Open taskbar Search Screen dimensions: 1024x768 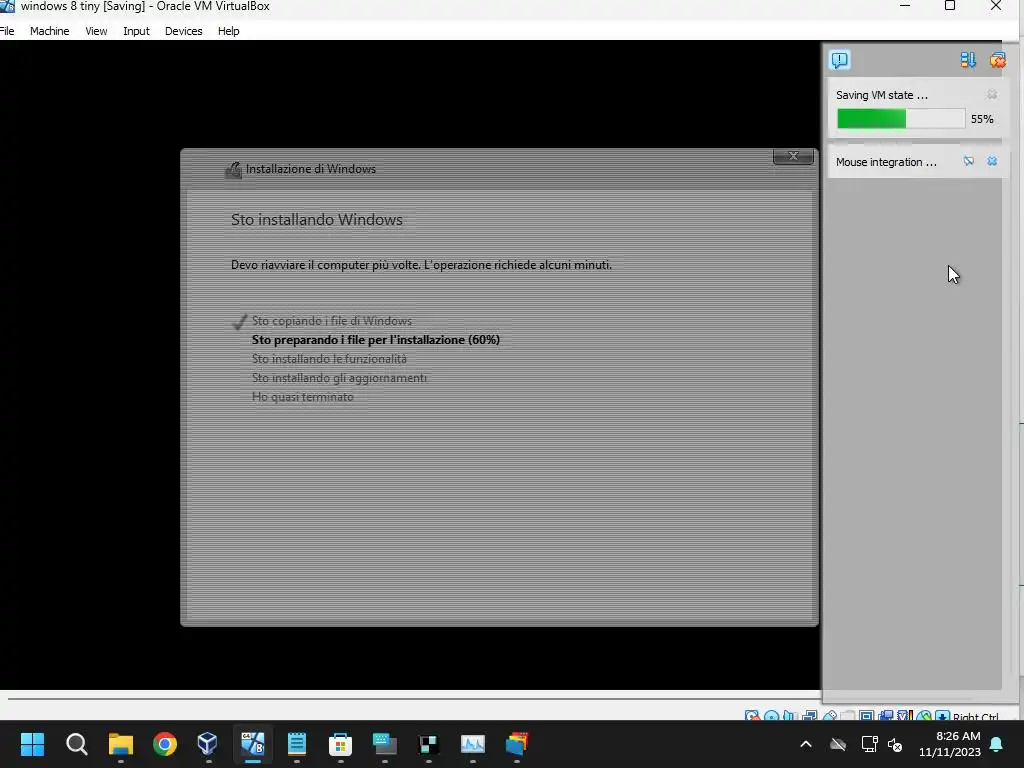pyautogui.click(x=76, y=744)
